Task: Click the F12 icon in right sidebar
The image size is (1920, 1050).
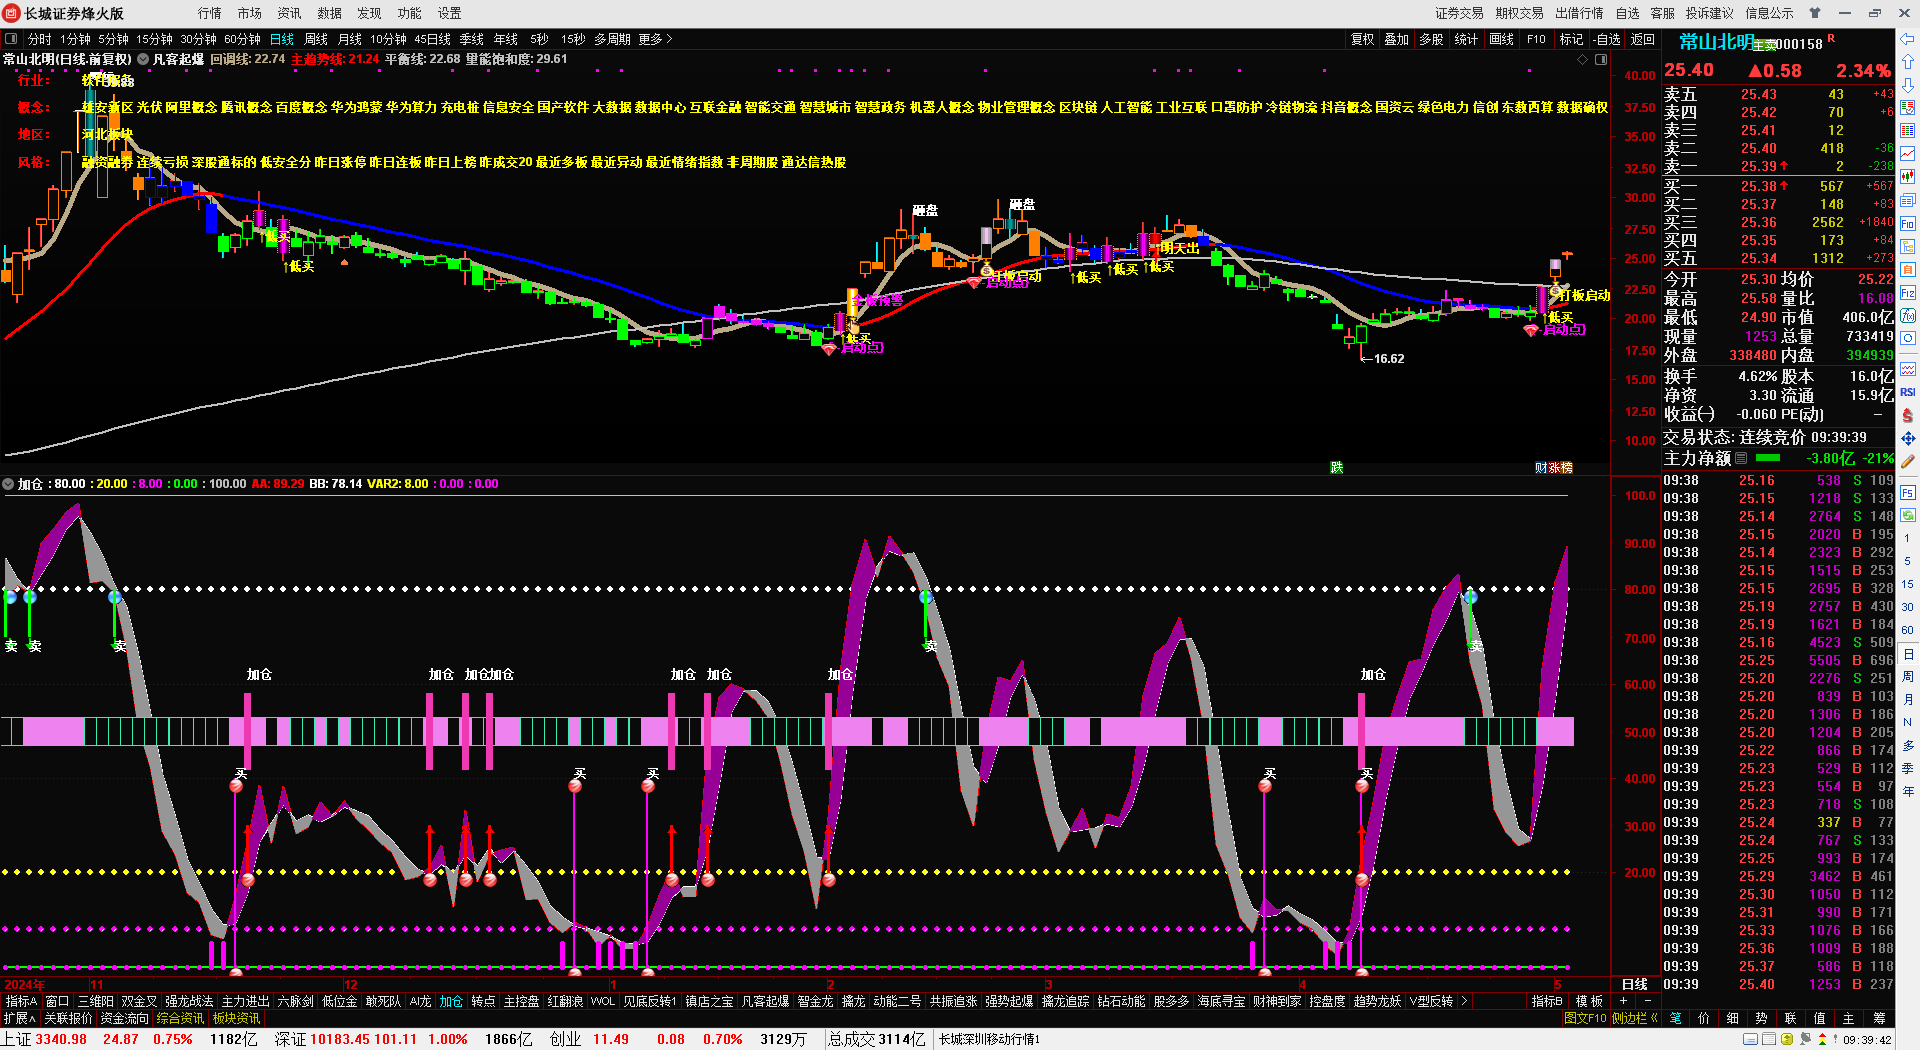Action: coord(1908,293)
